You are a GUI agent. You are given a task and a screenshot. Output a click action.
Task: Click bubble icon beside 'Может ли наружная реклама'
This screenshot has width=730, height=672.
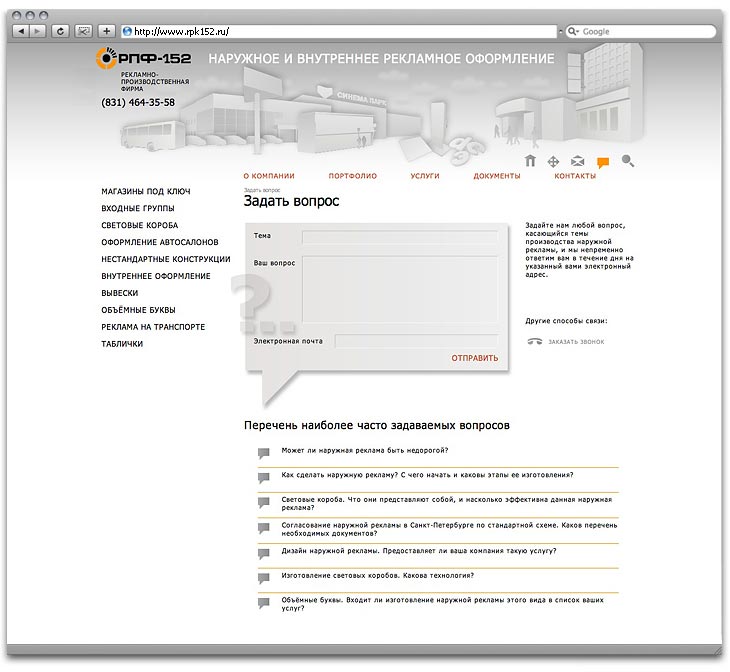pos(264,453)
